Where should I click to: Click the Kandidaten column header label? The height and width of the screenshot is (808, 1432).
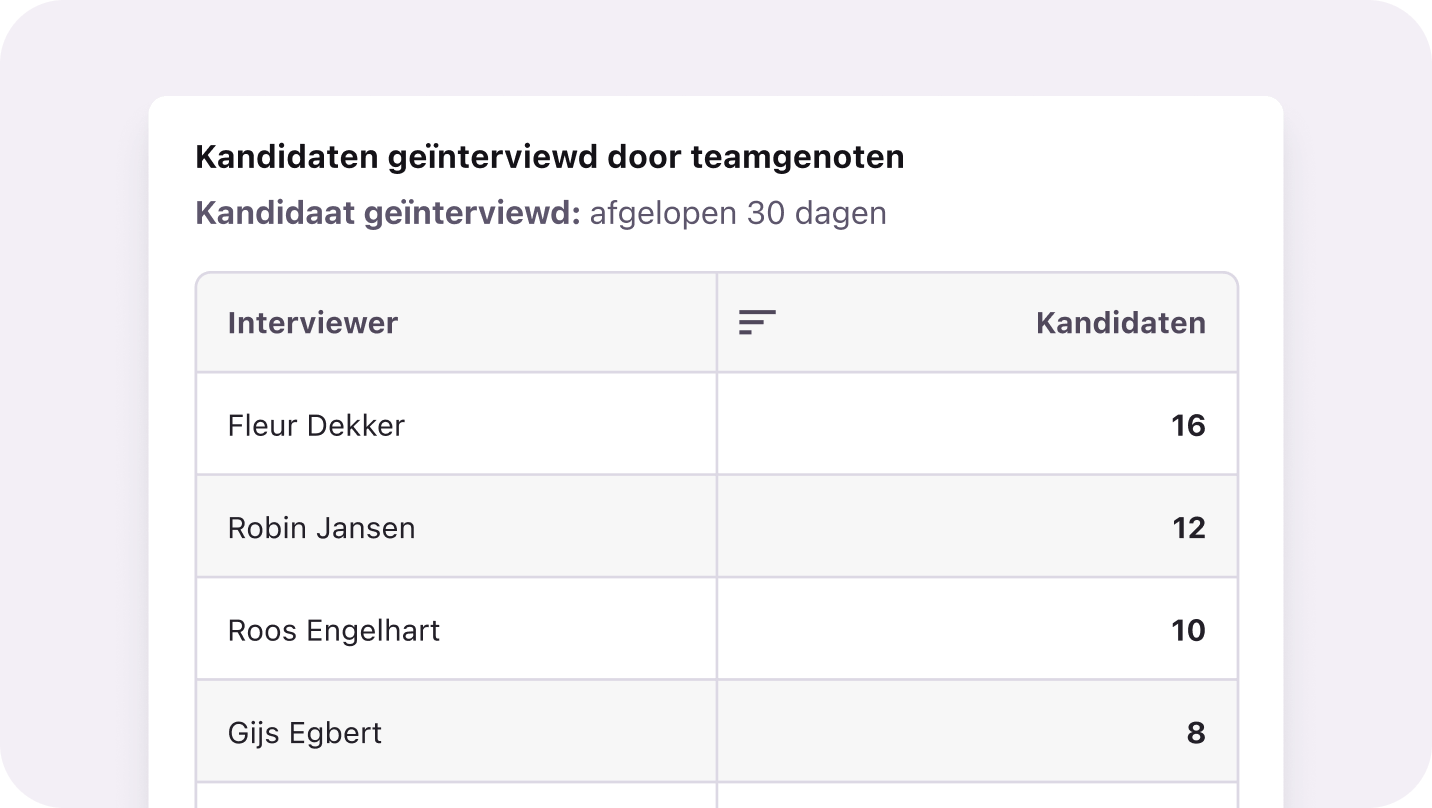pyautogui.click(x=1120, y=323)
